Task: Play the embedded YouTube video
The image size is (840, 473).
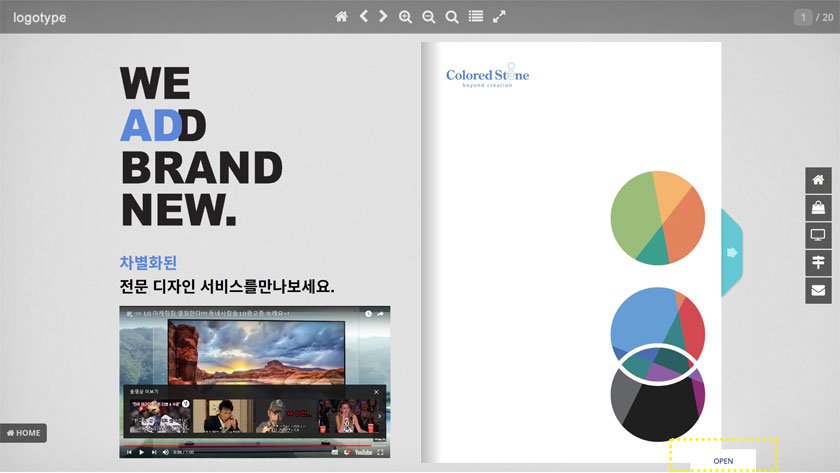Action: click(x=140, y=452)
